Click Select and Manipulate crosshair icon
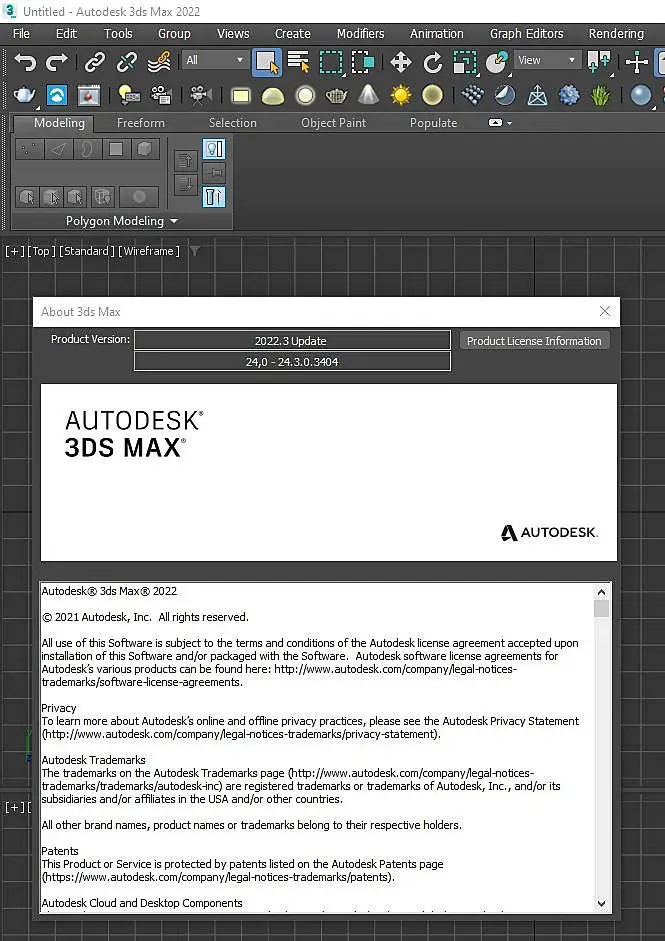This screenshot has width=665, height=941. click(636, 62)
